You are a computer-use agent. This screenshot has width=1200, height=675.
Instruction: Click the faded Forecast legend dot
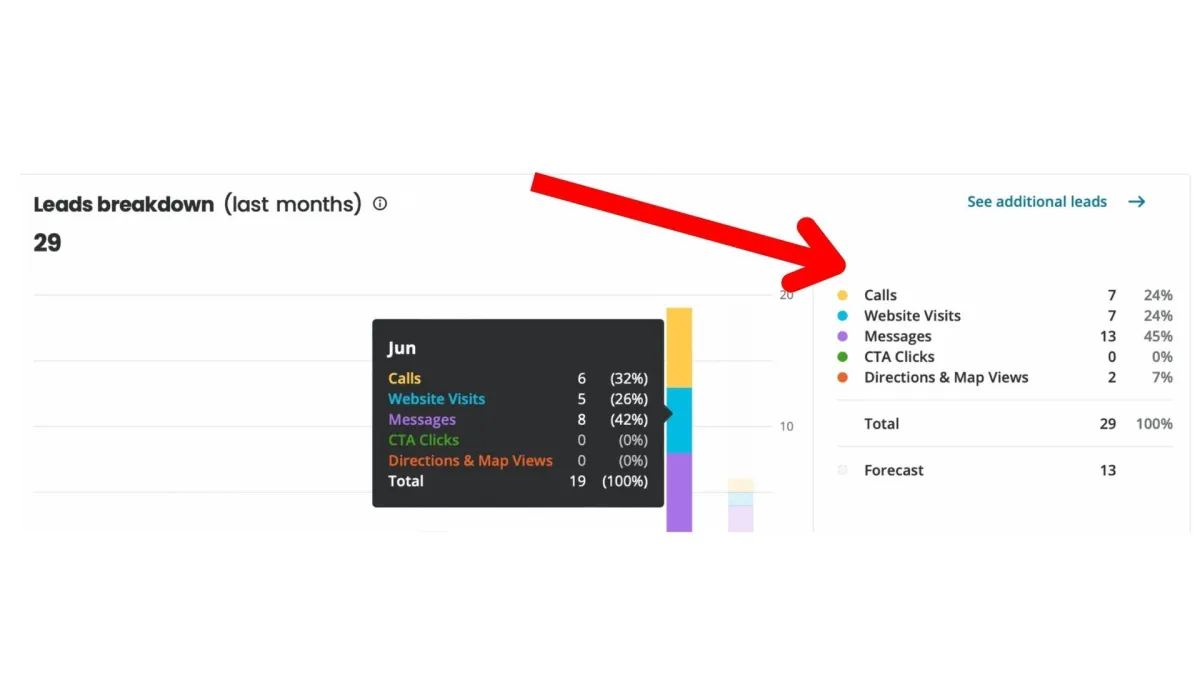coord(842,470)
